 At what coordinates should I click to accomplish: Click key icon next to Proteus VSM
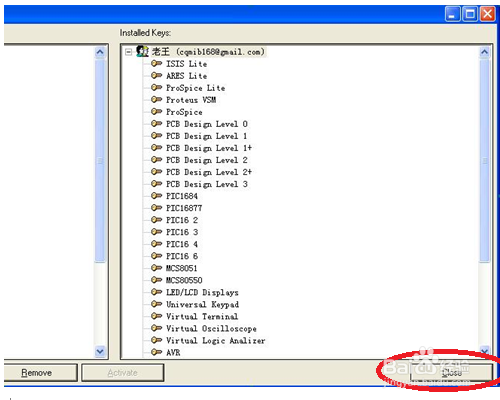point(156,99)
